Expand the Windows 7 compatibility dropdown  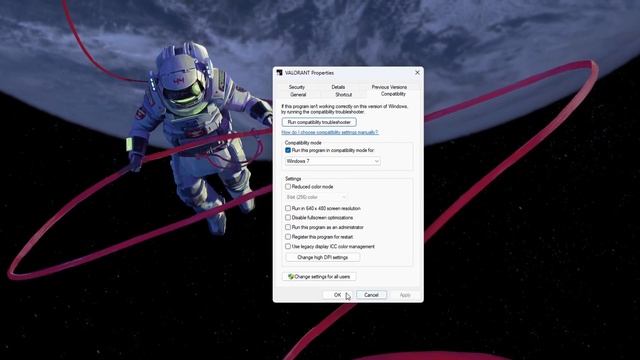[333, 161]
